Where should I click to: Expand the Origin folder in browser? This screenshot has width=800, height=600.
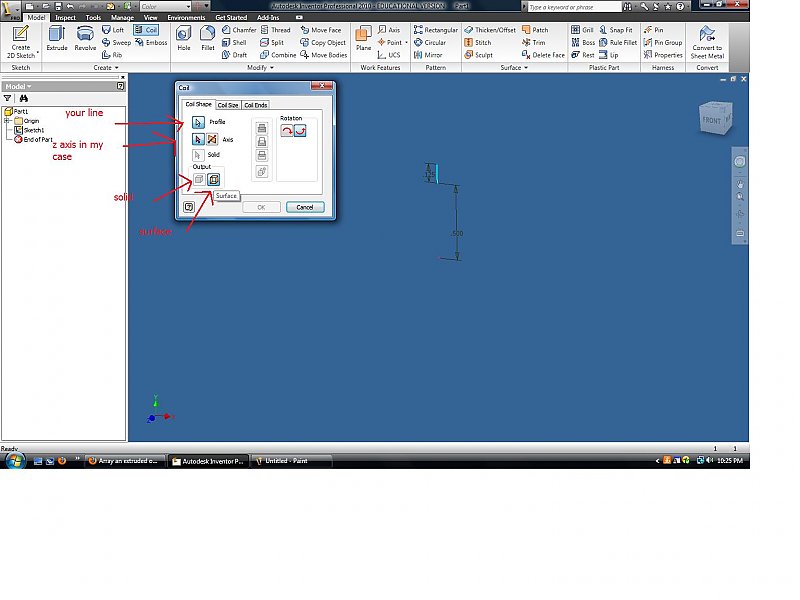point(7,121)
